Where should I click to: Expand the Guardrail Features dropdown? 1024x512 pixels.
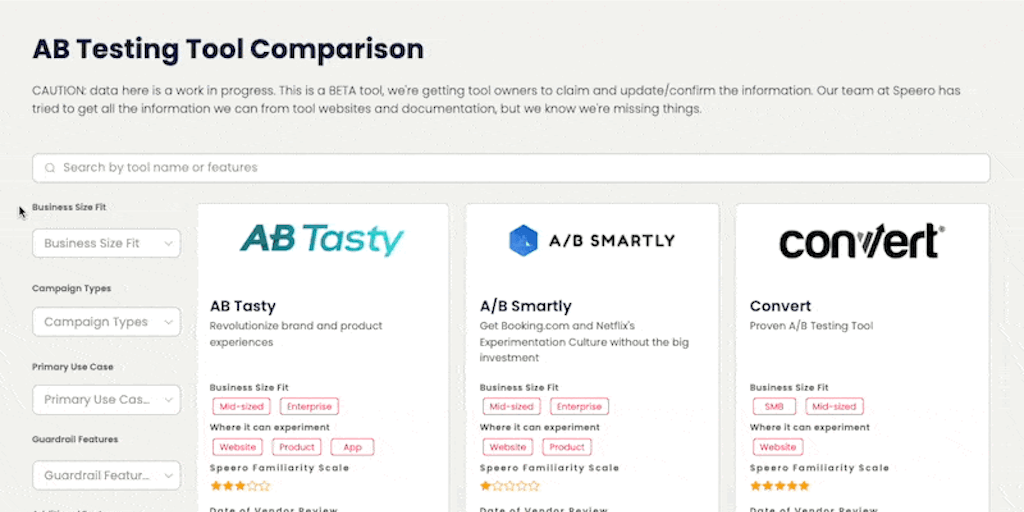(x=106, y=475)
